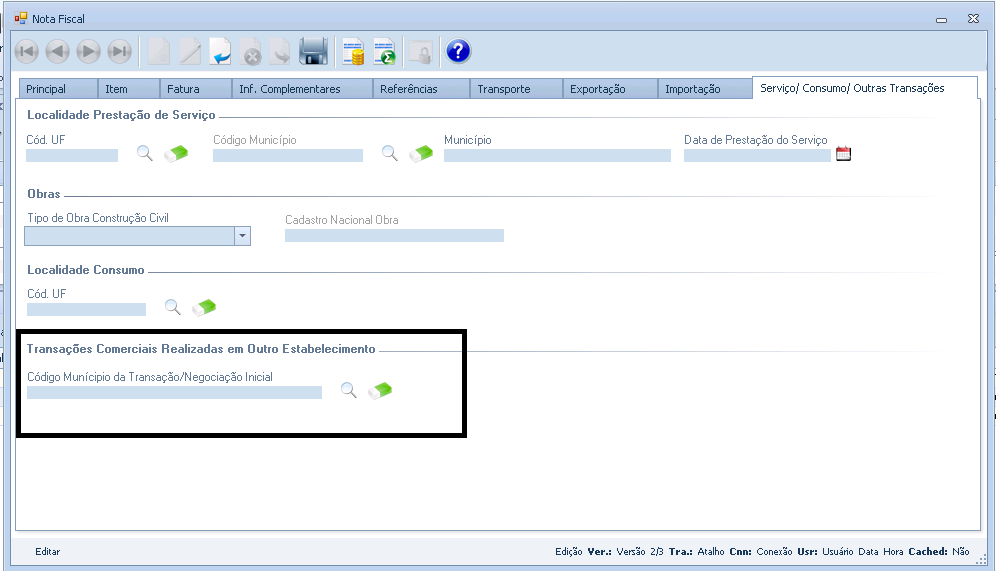Select Serviço/ Consumo/ Outras Transações tab
Screen dimensions: 996x571
(865, 88)
